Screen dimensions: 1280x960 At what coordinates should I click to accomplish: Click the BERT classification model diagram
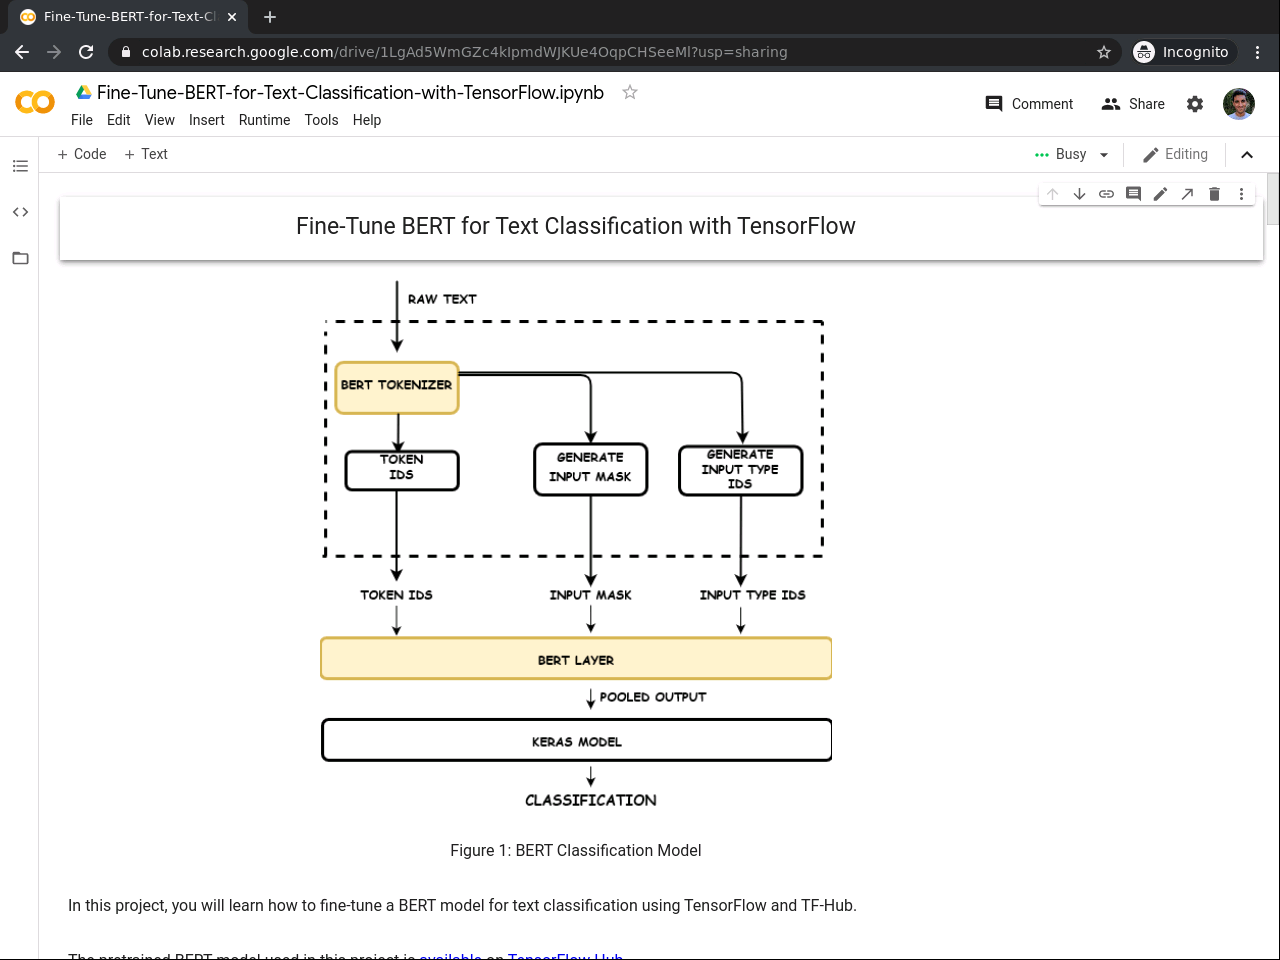576,545
